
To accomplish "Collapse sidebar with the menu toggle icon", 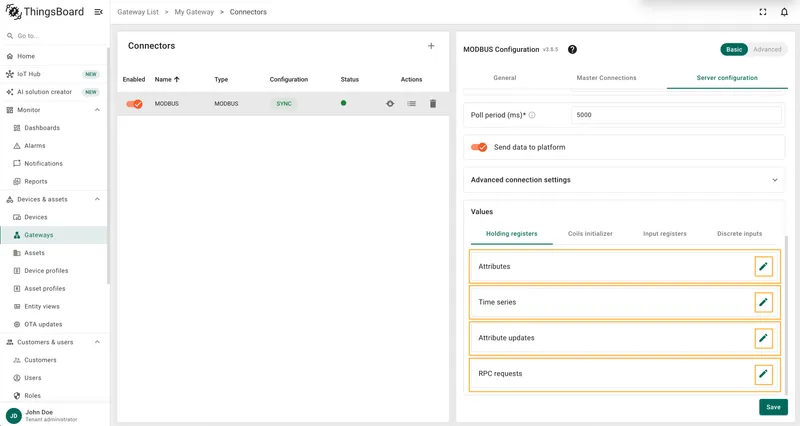I will [98, 12].
